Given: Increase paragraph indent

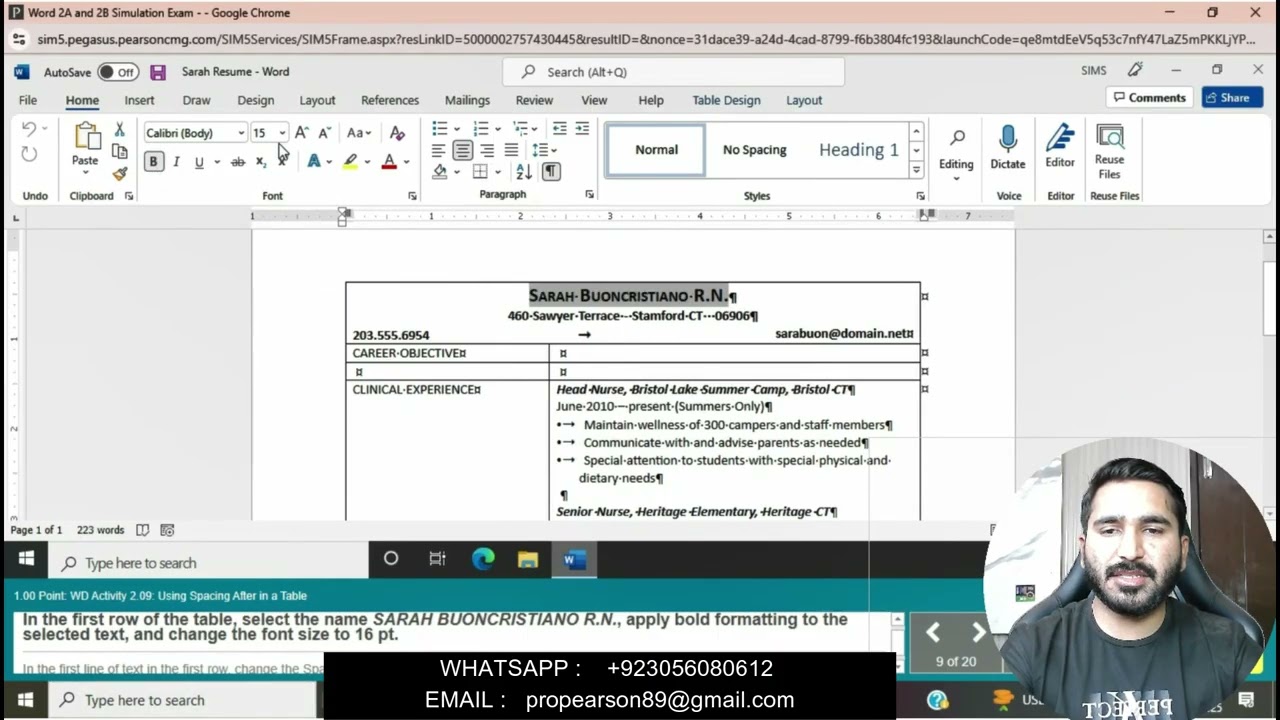Looking at the screenshot, I should pyautogui.click(x=582, y=129).
